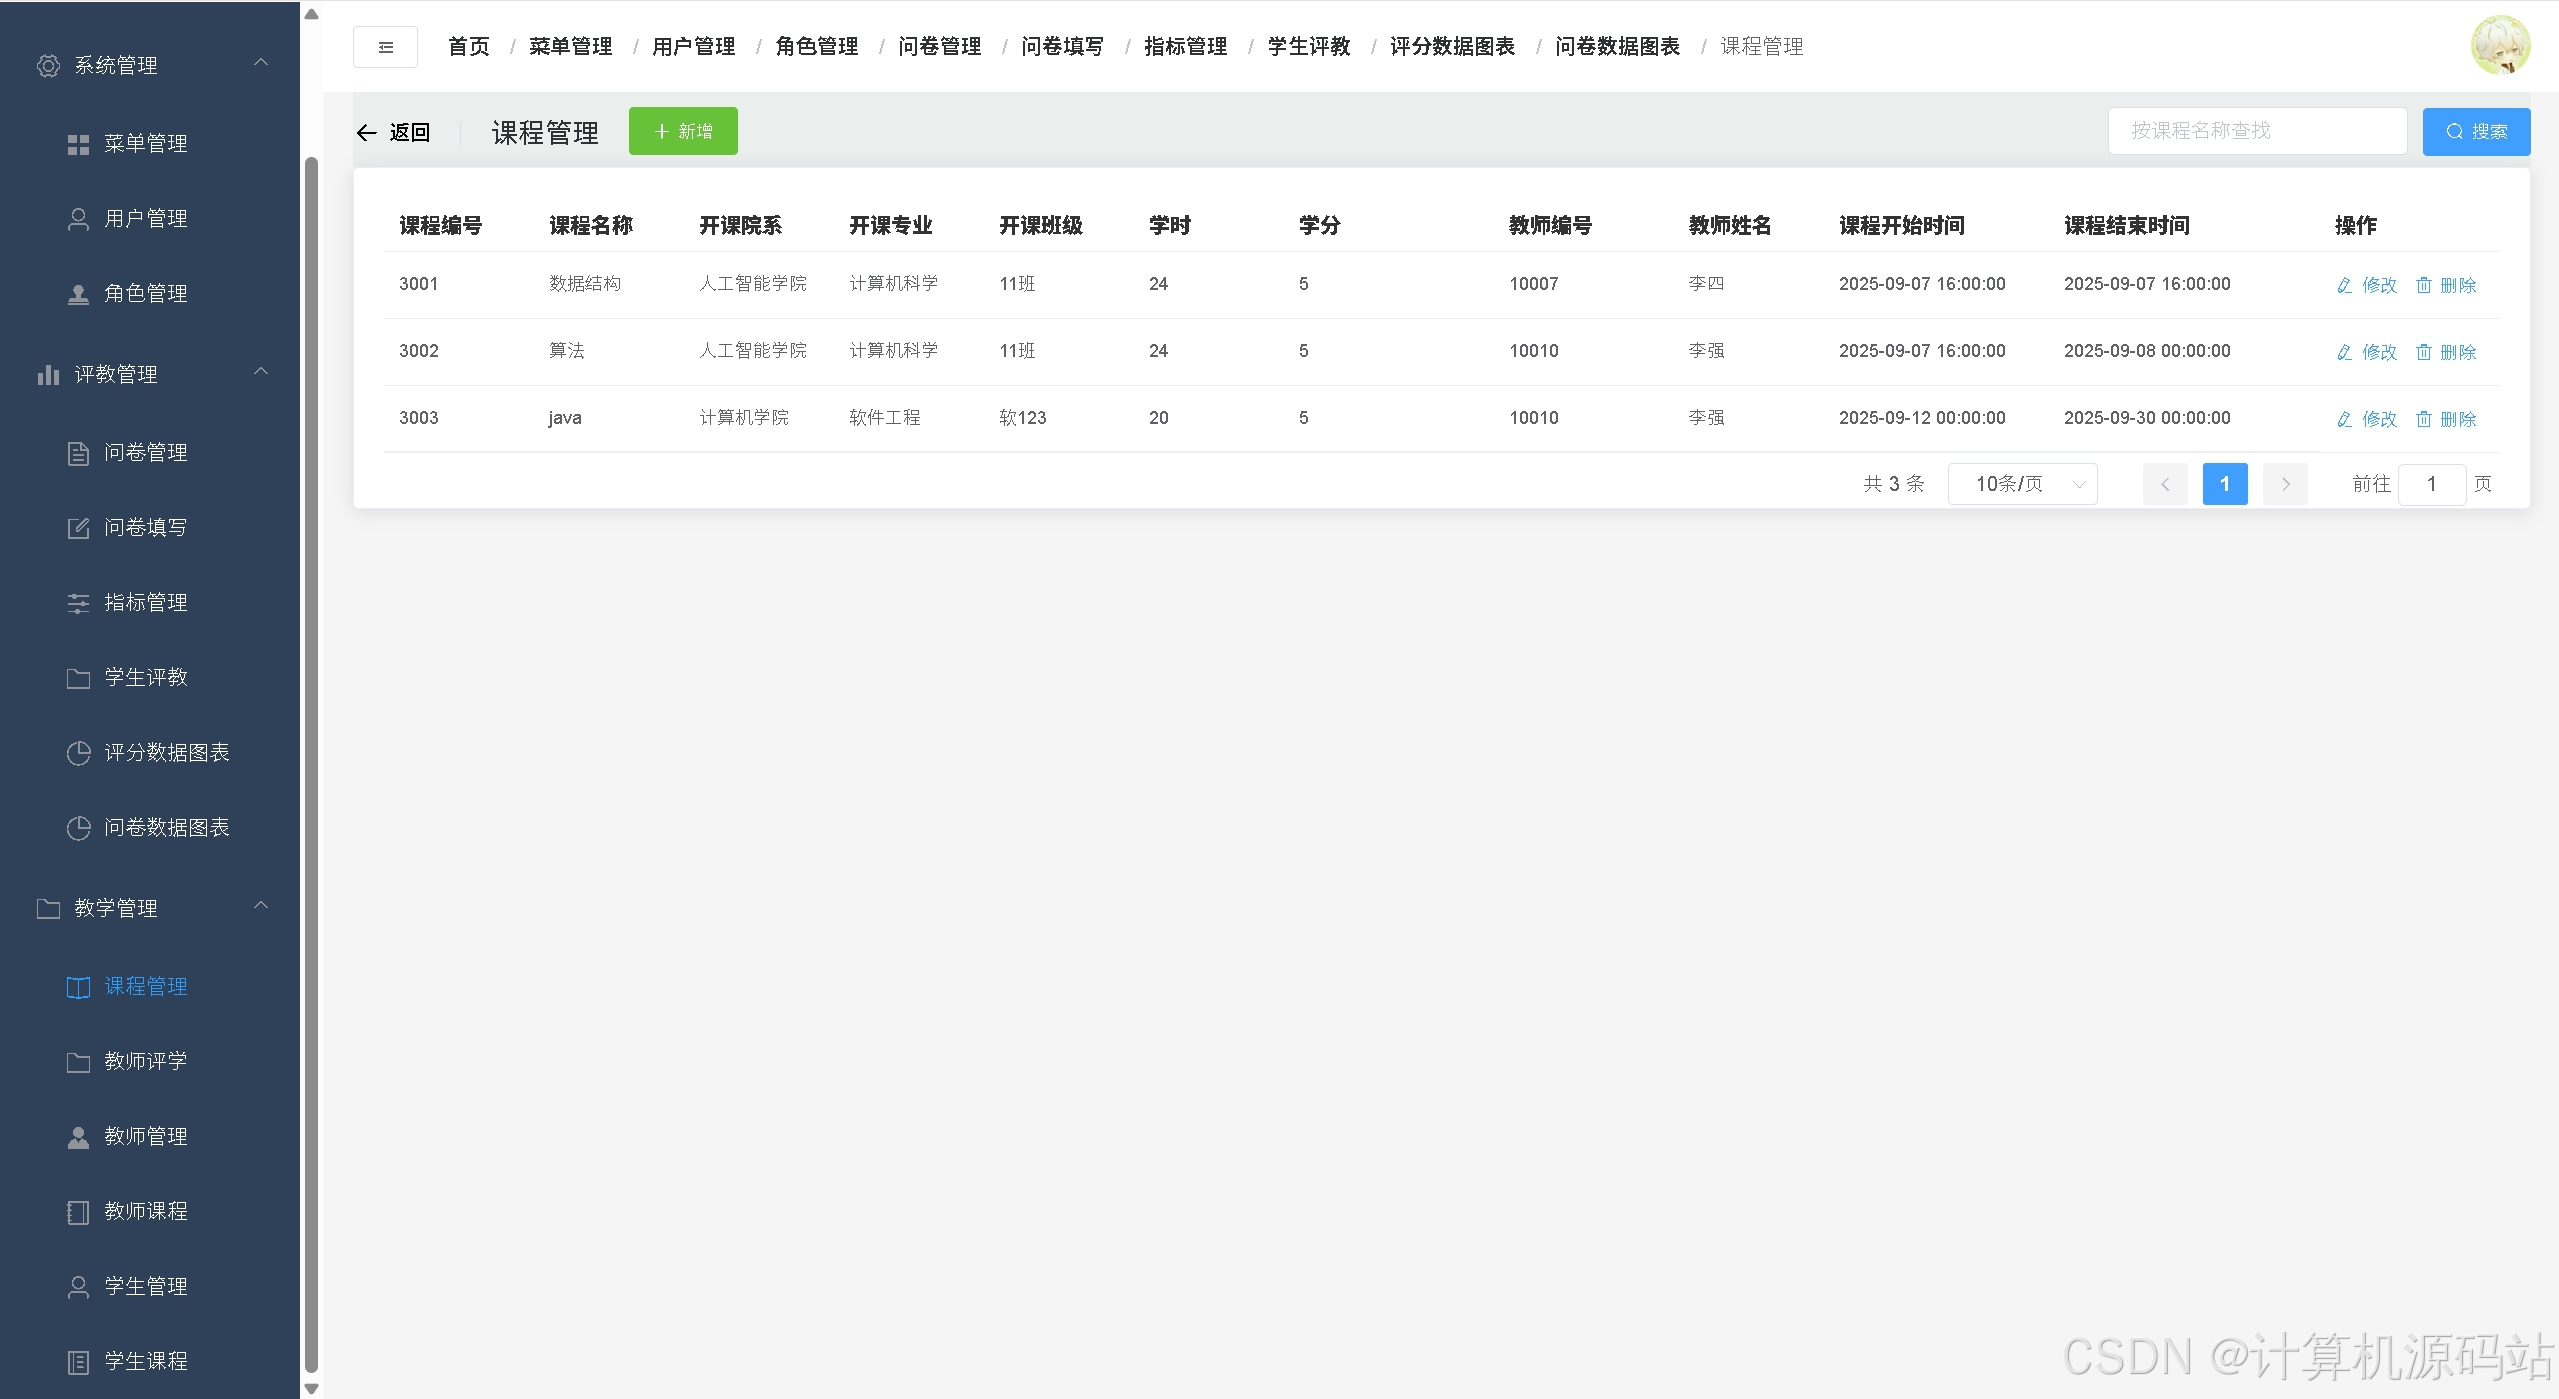
Task: Click the 返回 text link
Action: [409, 133]
